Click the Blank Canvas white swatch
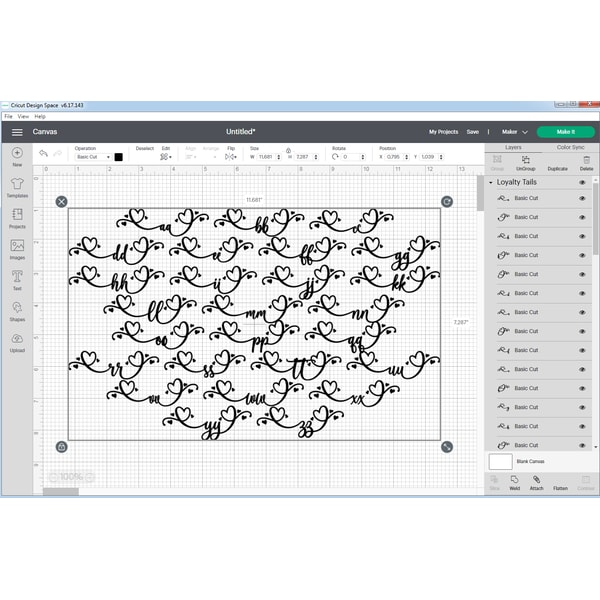The width and height of the screenshot is (600, 600). (500, 461)
